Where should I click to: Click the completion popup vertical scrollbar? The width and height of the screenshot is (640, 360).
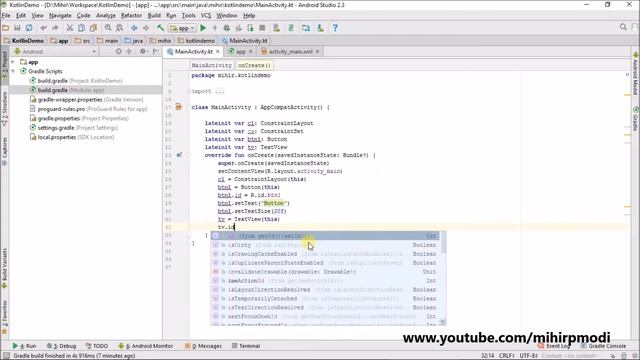coord(443,278)
